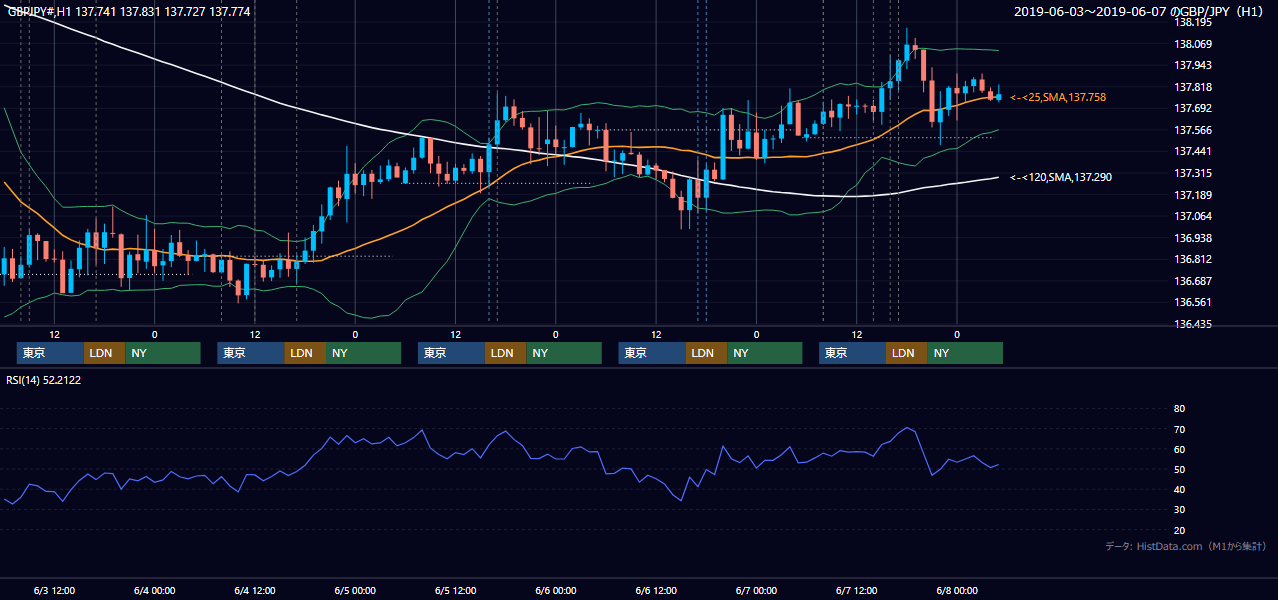The image size is (1278, 600).
Task: Click price axis value 137.818
Action: point(1193,87)
